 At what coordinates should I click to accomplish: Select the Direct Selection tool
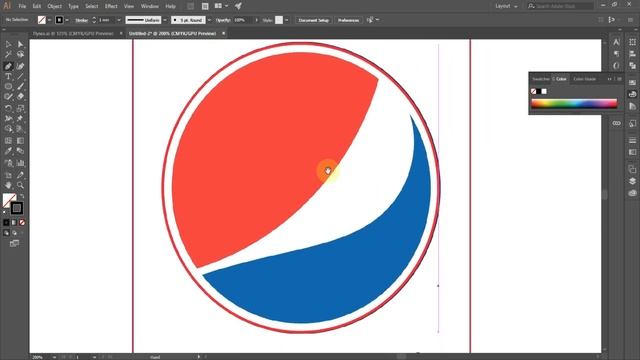(x=20, y=44)
